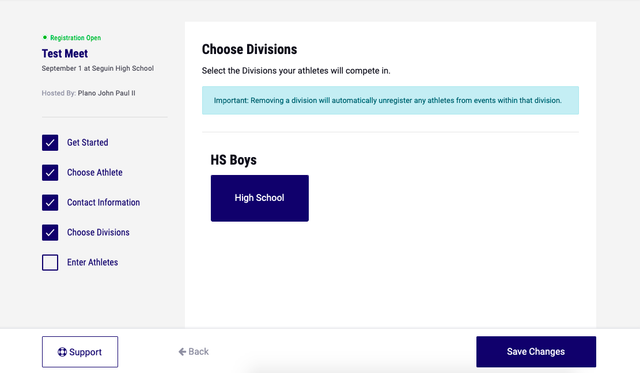Select the High School division tile
Screen dimensions: 640x373
pyautogui.click(x=260, y=198)
